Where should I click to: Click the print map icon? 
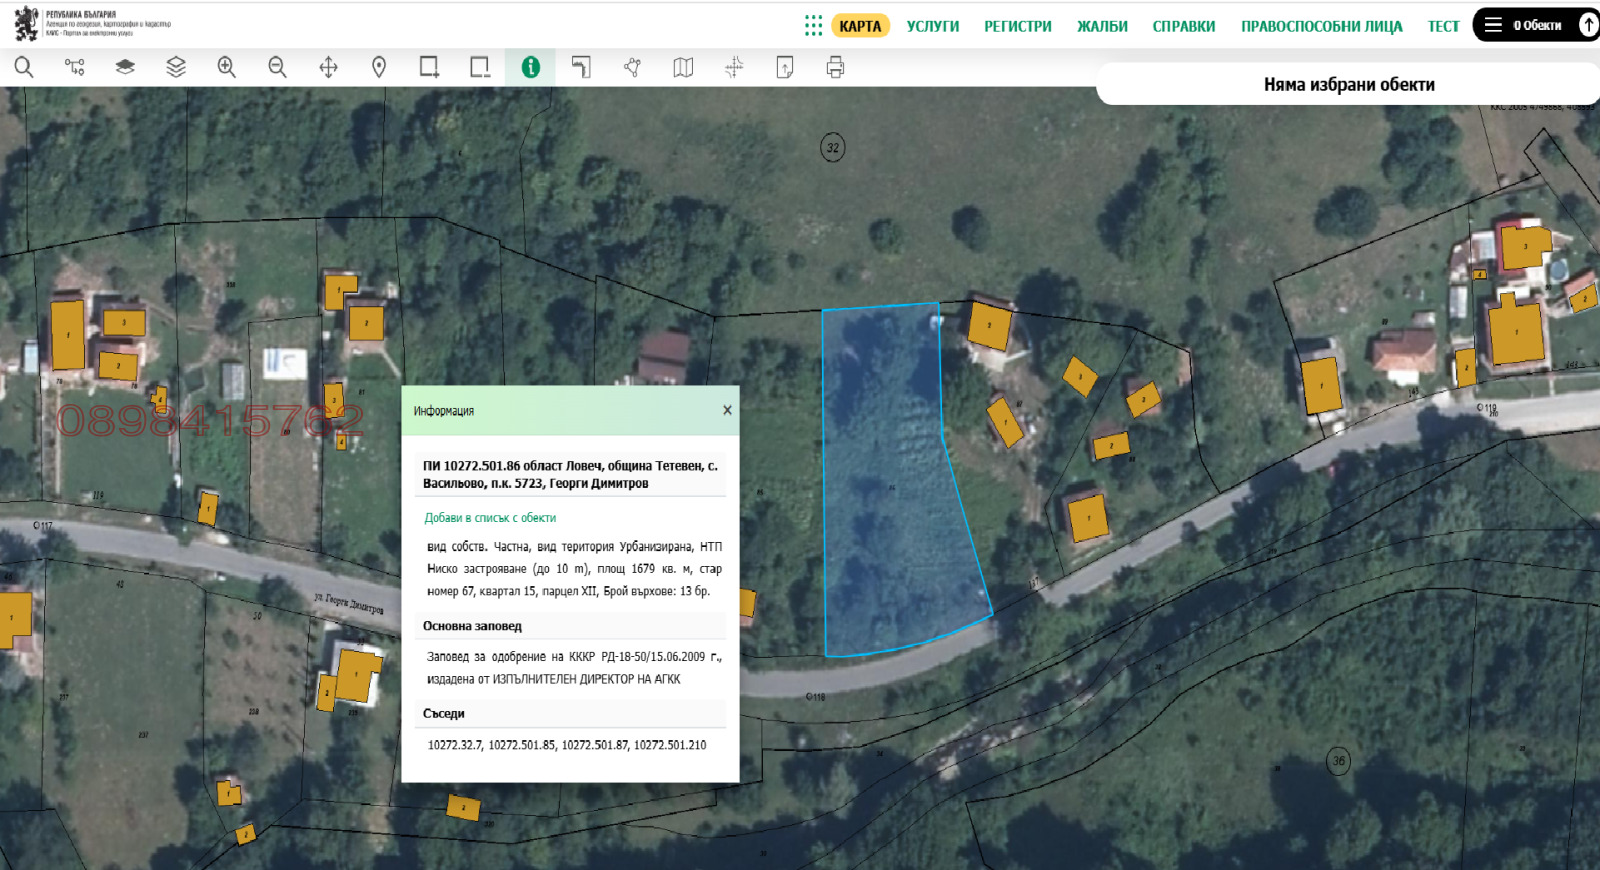point(835,67)
